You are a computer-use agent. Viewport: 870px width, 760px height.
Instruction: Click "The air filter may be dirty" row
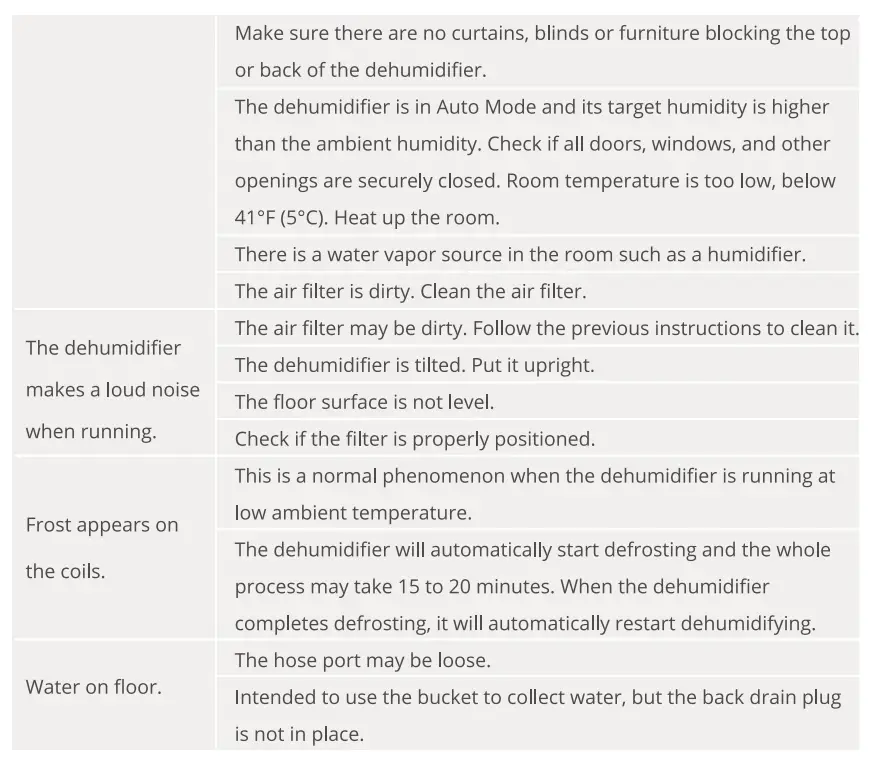546,328
